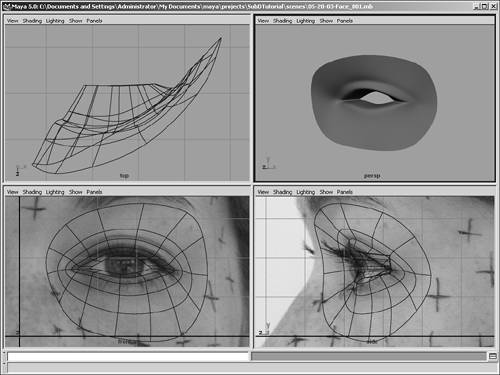Viewport: 500px width, 375px height.
Task: Open the Panels menu in the front view panel
Action: [x=94, y=192]
